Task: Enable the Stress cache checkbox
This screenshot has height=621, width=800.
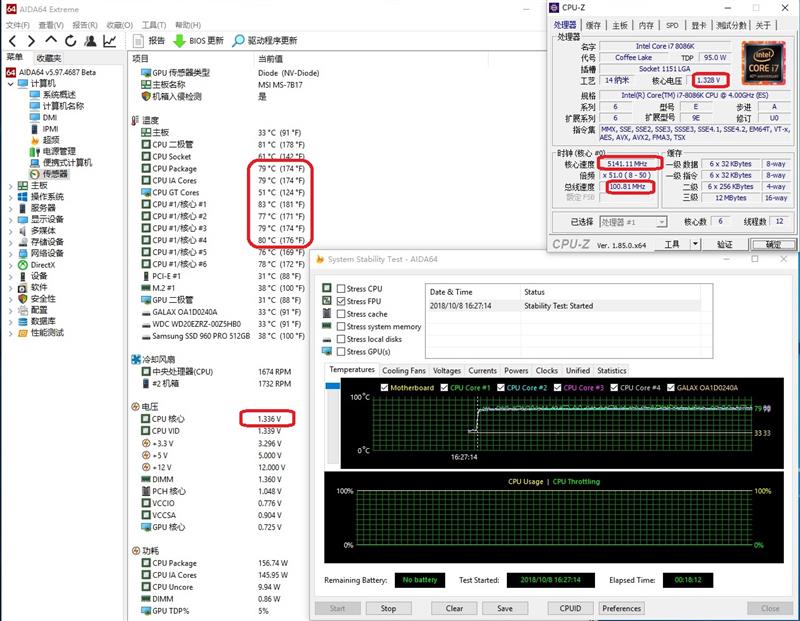Action: pos(341,314)
